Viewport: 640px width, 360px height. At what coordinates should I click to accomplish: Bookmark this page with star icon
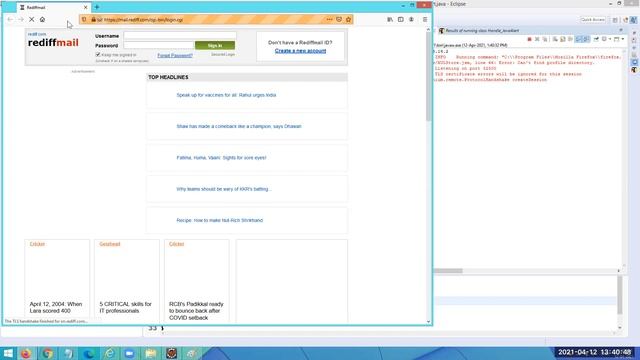pyautogui.click(x=349, y=20)
